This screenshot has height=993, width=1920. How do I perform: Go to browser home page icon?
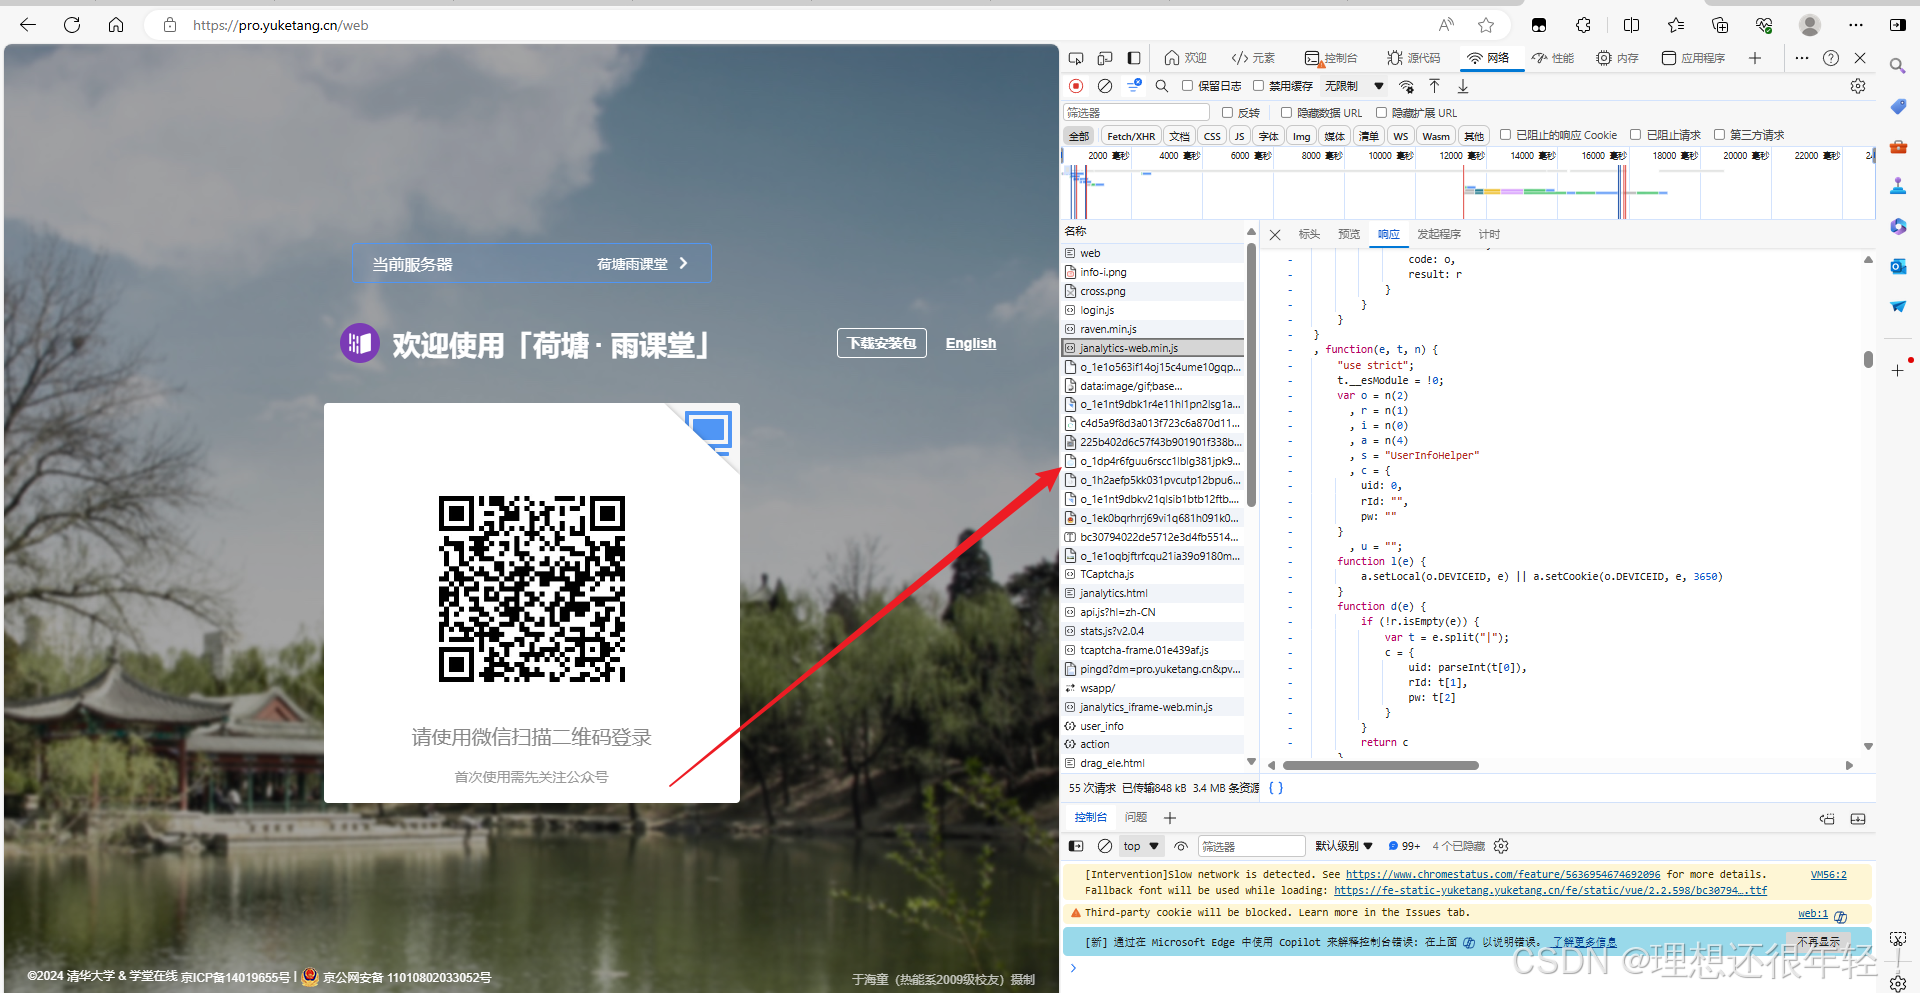[x=116, y=25]
